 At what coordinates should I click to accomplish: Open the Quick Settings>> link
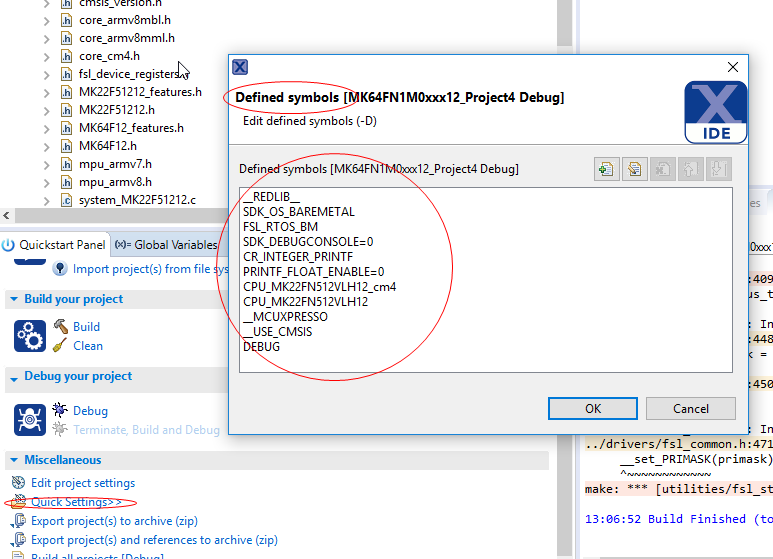pos(76,502)
